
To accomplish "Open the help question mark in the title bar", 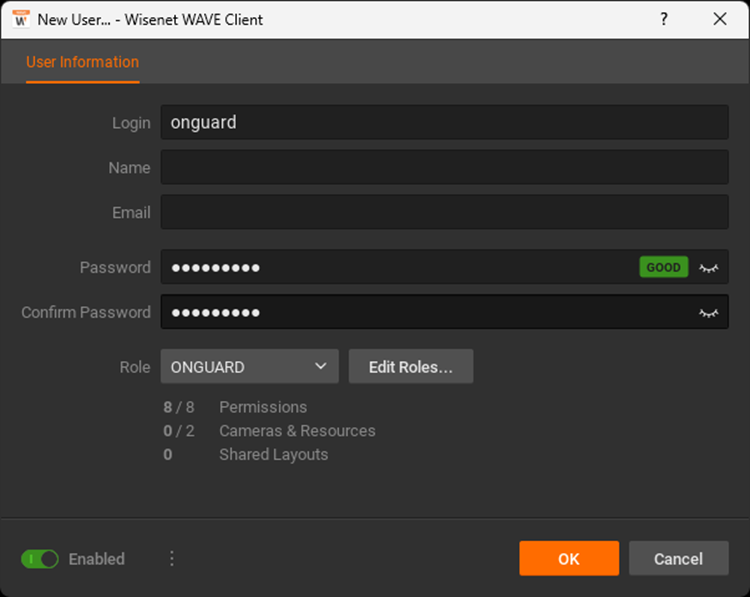I will coord(664,19).
